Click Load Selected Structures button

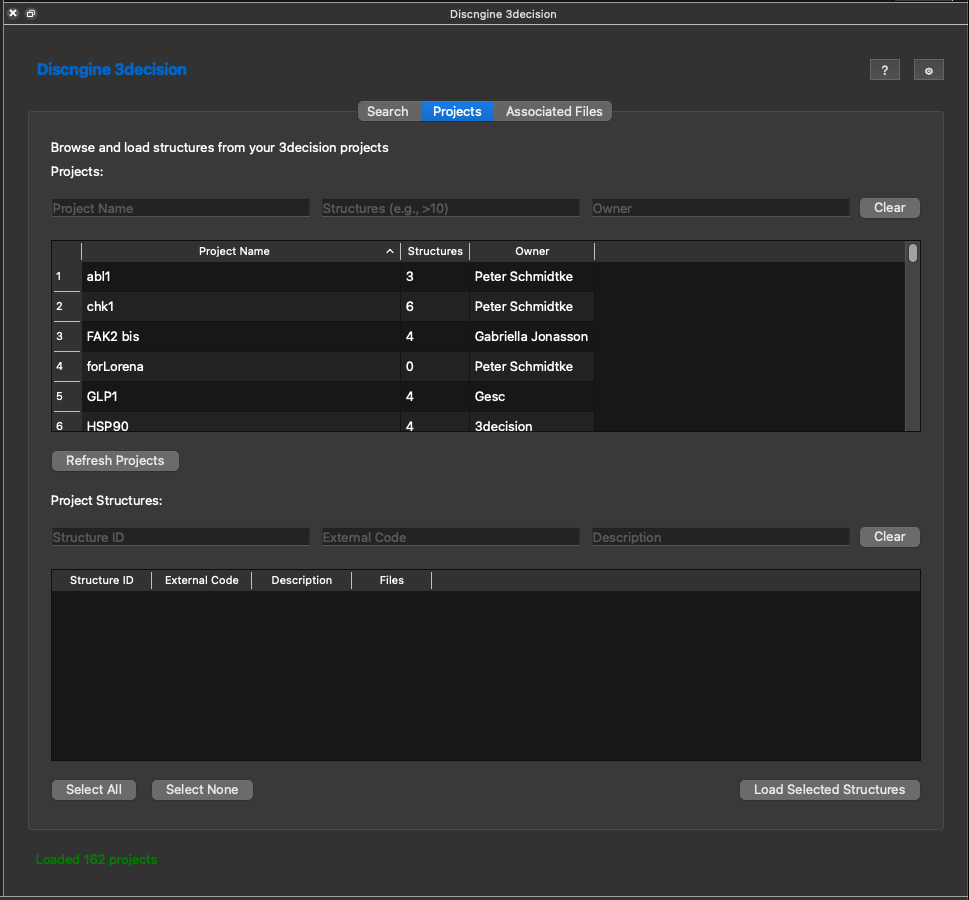click(x=829, y=789)
